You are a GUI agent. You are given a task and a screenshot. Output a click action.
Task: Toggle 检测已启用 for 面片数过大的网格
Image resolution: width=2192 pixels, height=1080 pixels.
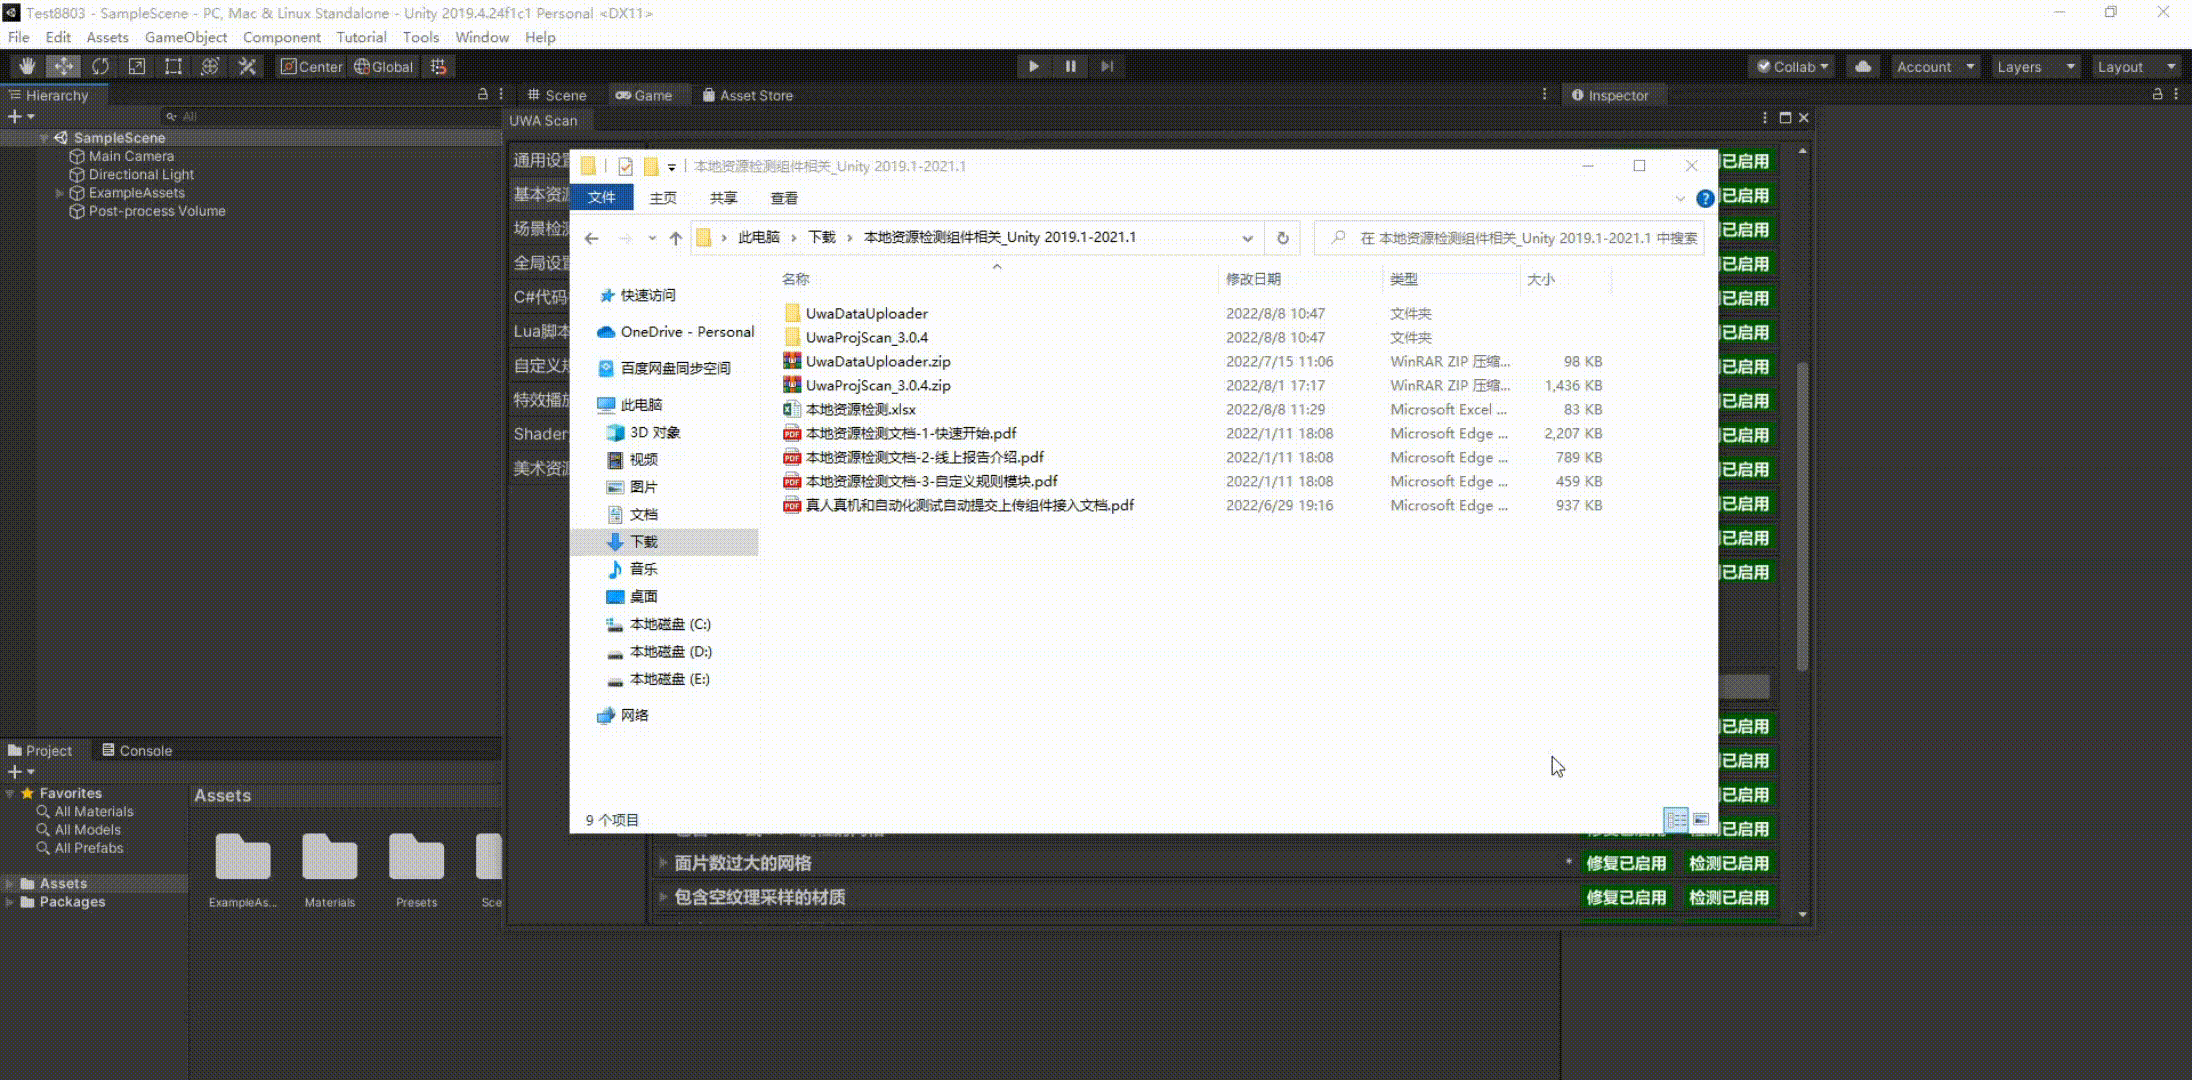pyautogui.click(x=1728, y=863)
